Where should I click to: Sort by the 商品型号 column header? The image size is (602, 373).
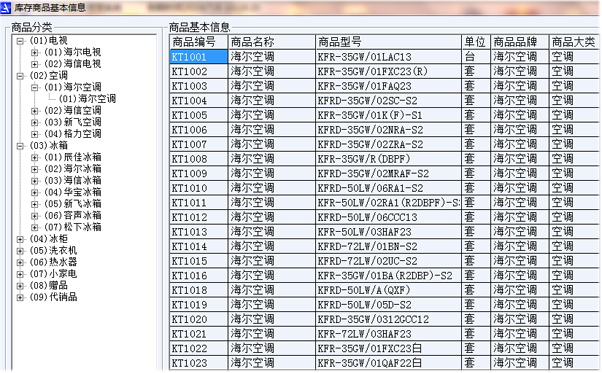(388, 42)
